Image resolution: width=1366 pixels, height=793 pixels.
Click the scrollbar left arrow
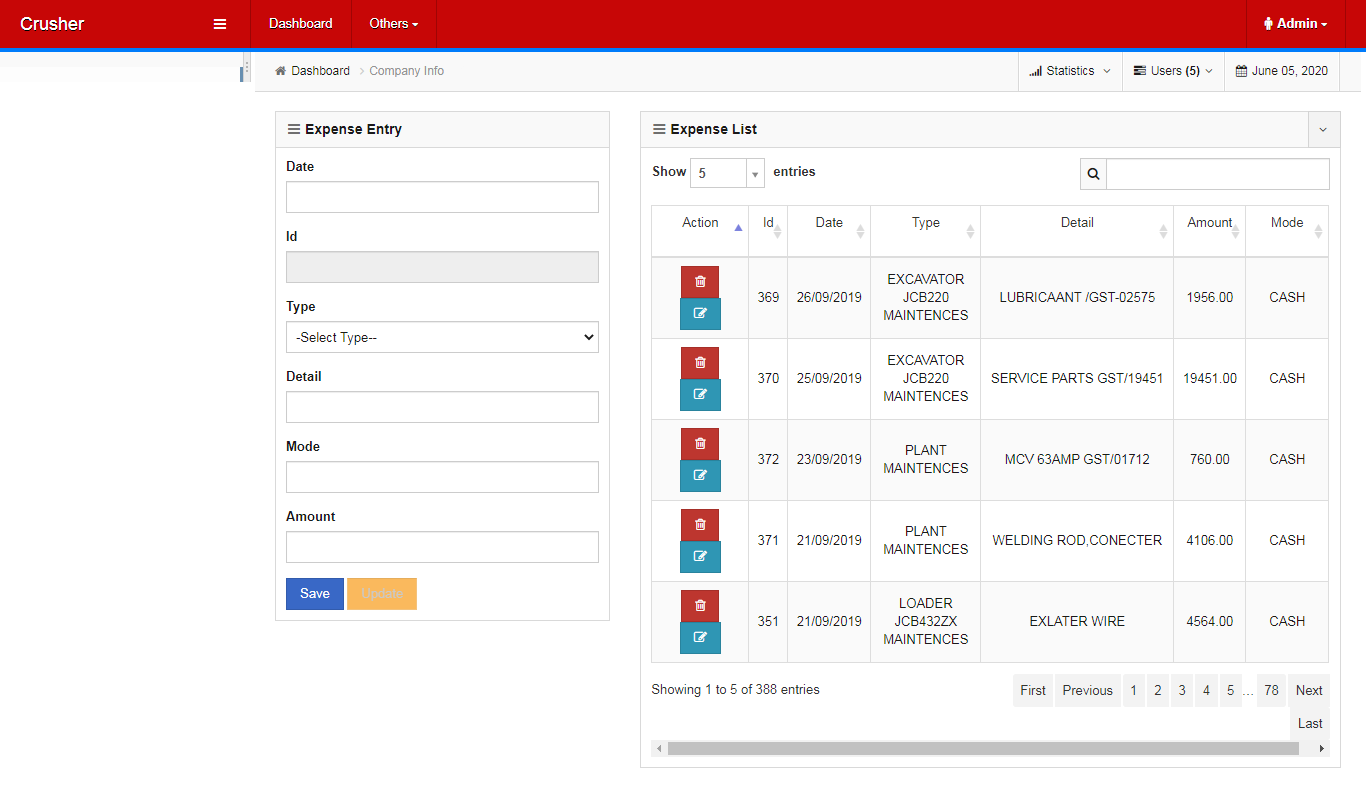pyautogui.click(x=658, y=748)
